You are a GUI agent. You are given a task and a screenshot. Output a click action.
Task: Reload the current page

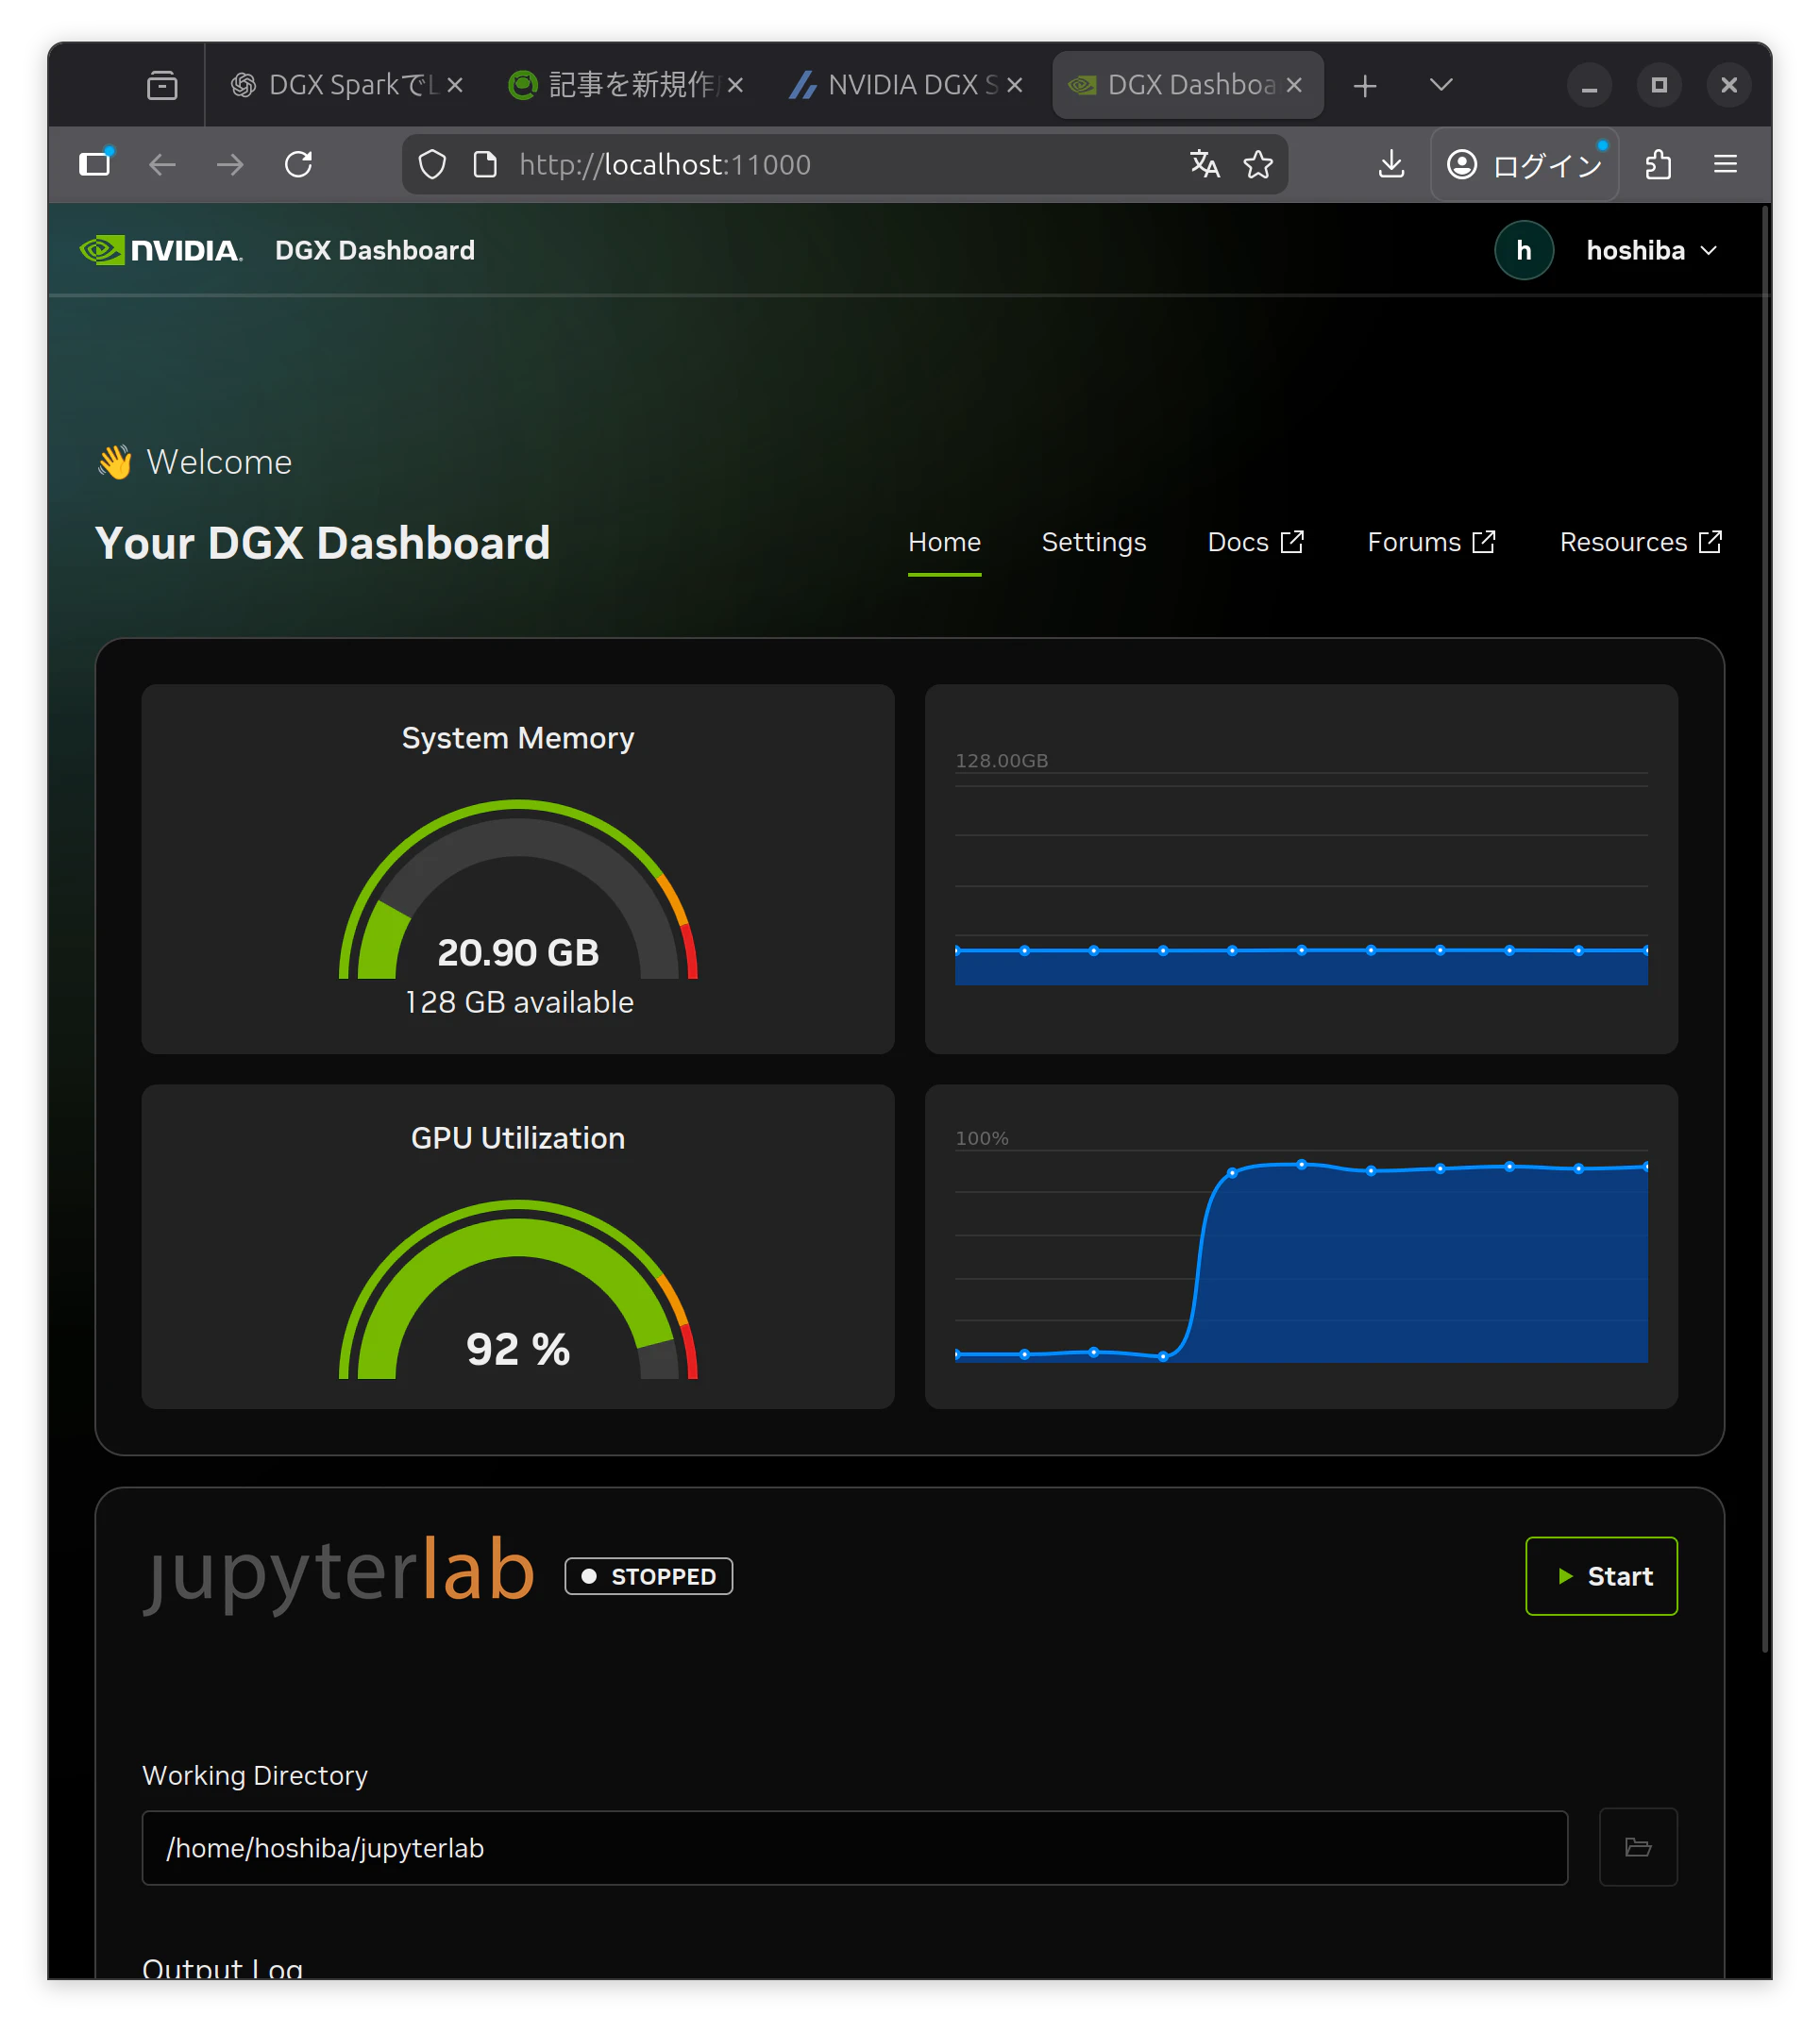298,164
